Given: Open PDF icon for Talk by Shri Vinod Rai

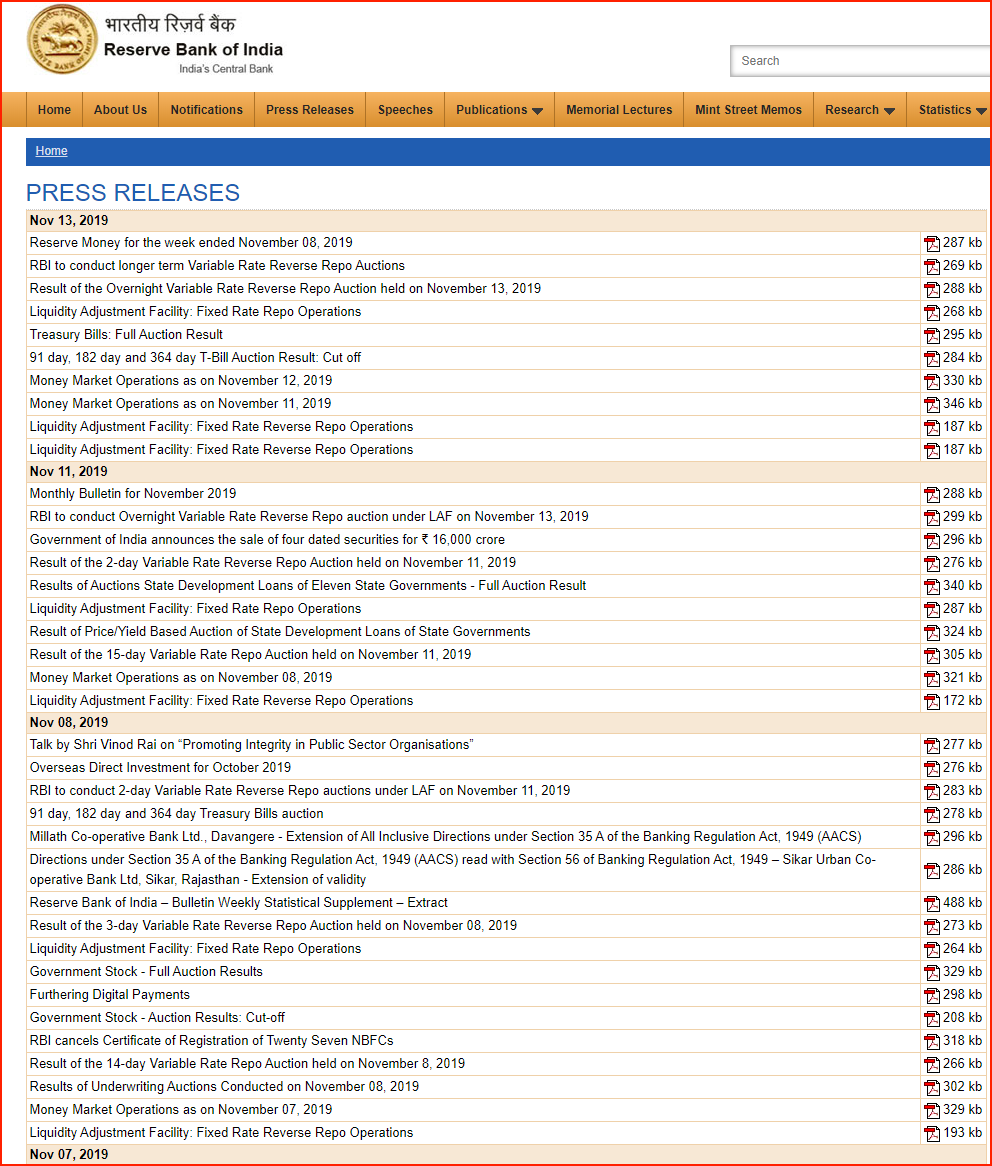Looking at the screenshot, I should (932, 746).
